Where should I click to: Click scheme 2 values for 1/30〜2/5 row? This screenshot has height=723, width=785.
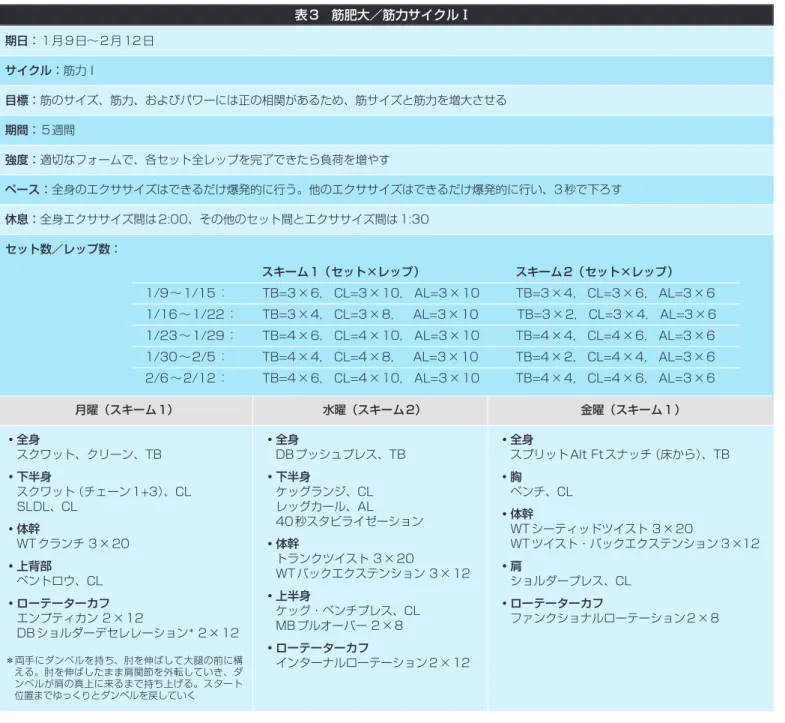tap(616, 357)
